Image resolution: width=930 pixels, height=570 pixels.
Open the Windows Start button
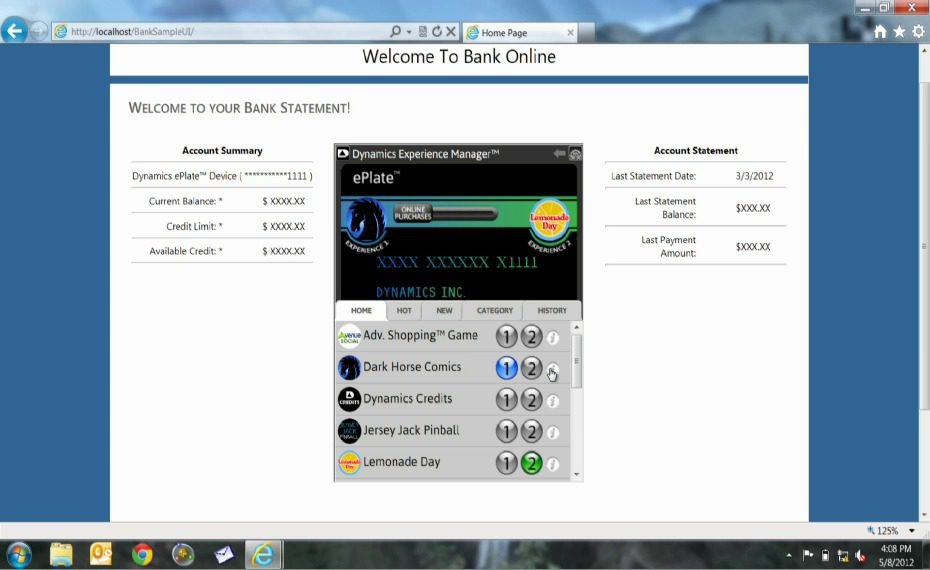[19, 555]
